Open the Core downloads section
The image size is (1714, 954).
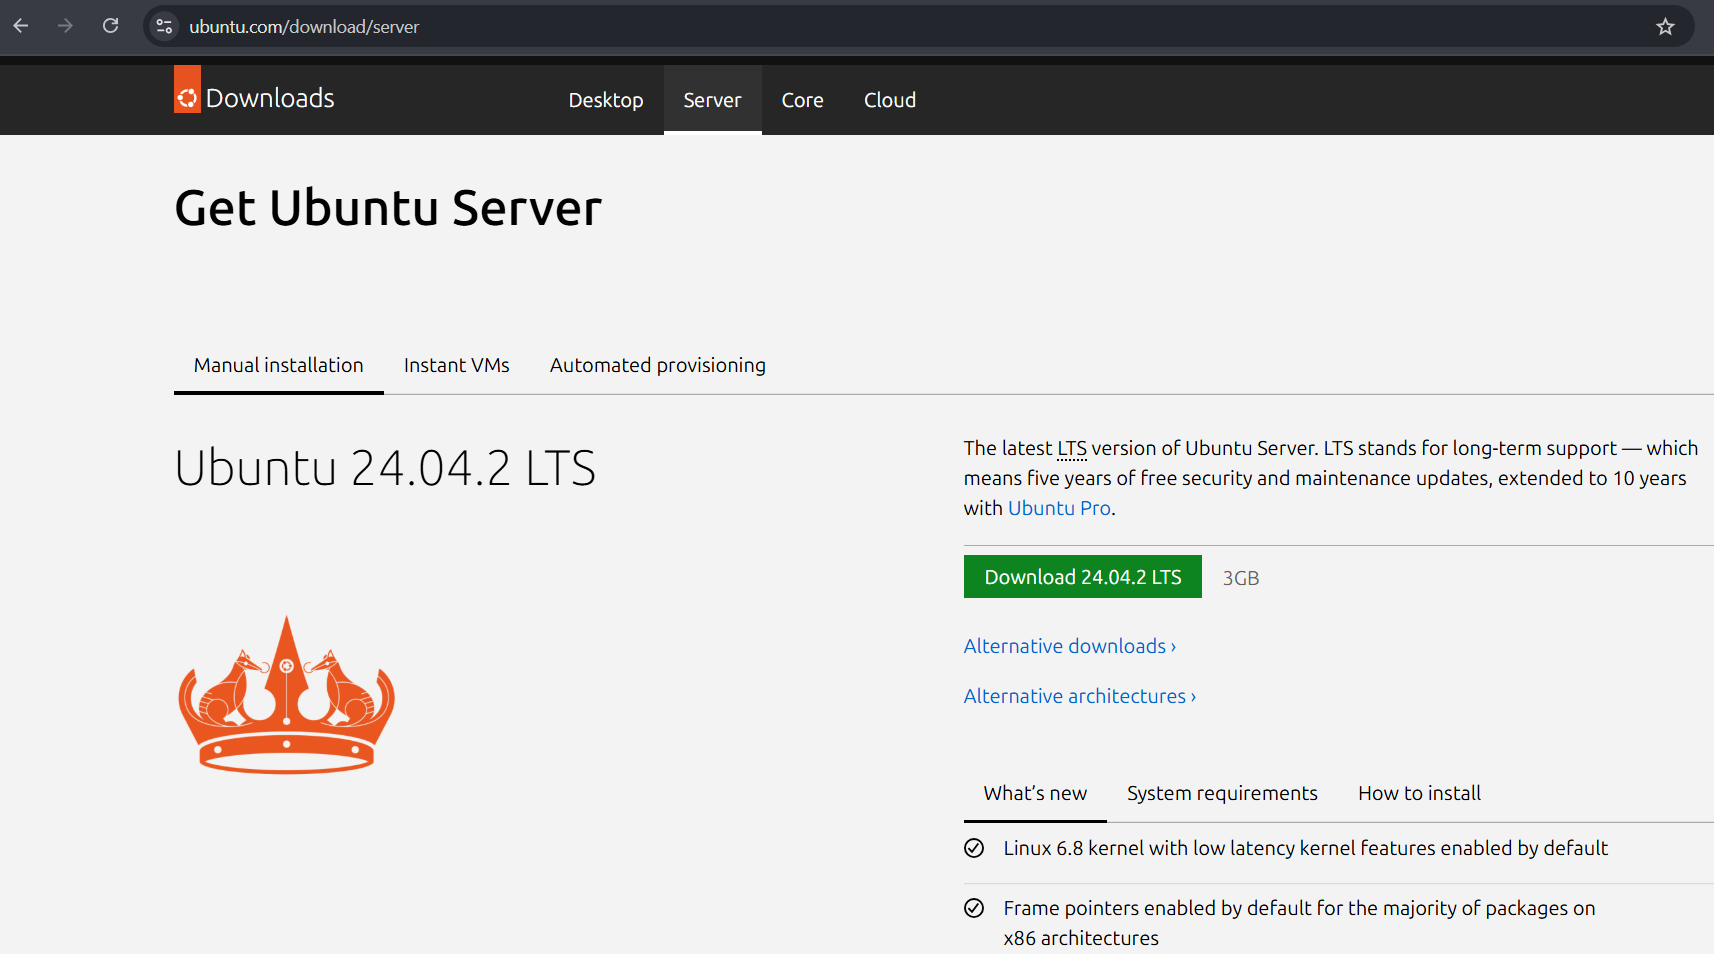803,100
